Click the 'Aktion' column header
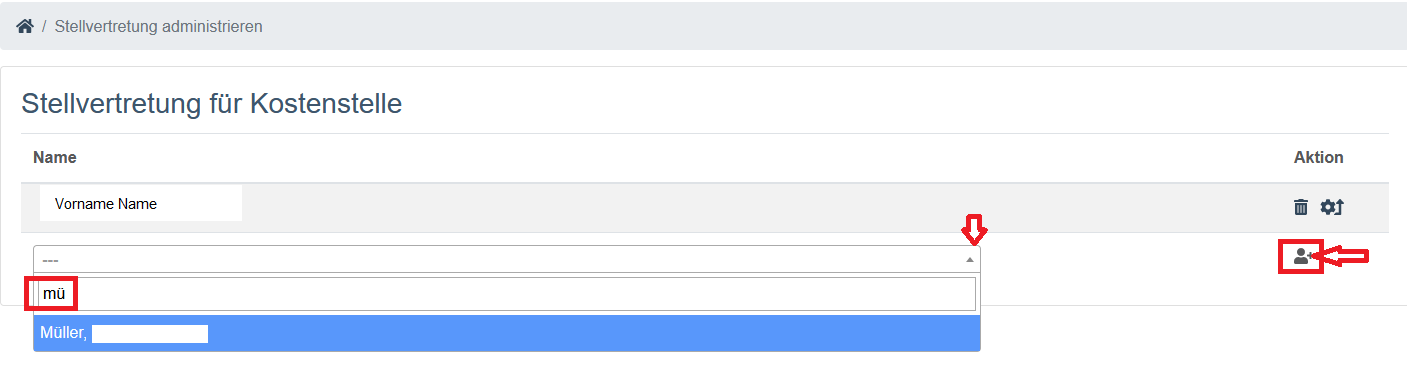 coord(1318,157)
